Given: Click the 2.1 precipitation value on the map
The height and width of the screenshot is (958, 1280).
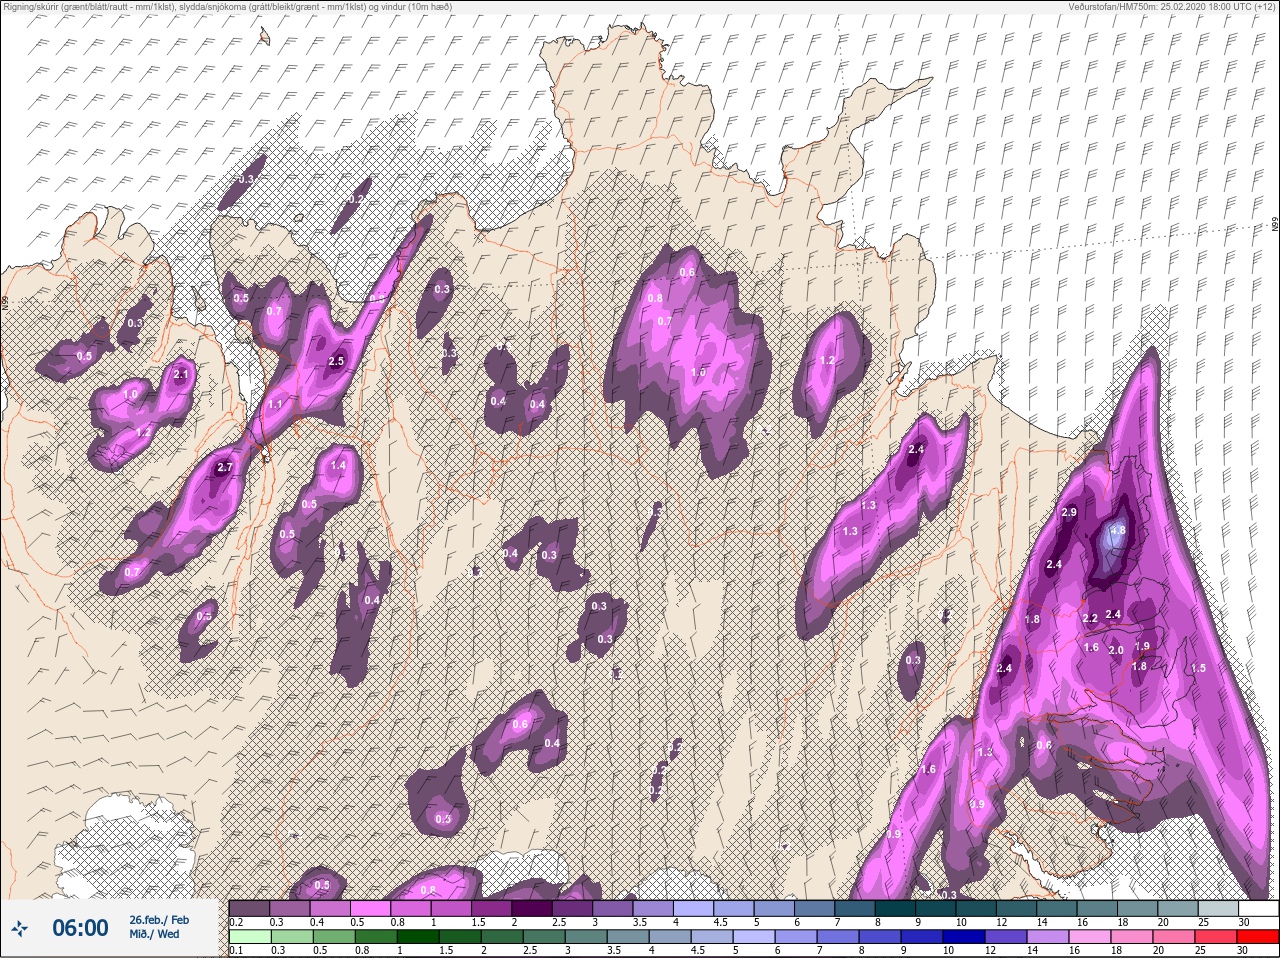Looking at the screenshot, I should point(181,374).
